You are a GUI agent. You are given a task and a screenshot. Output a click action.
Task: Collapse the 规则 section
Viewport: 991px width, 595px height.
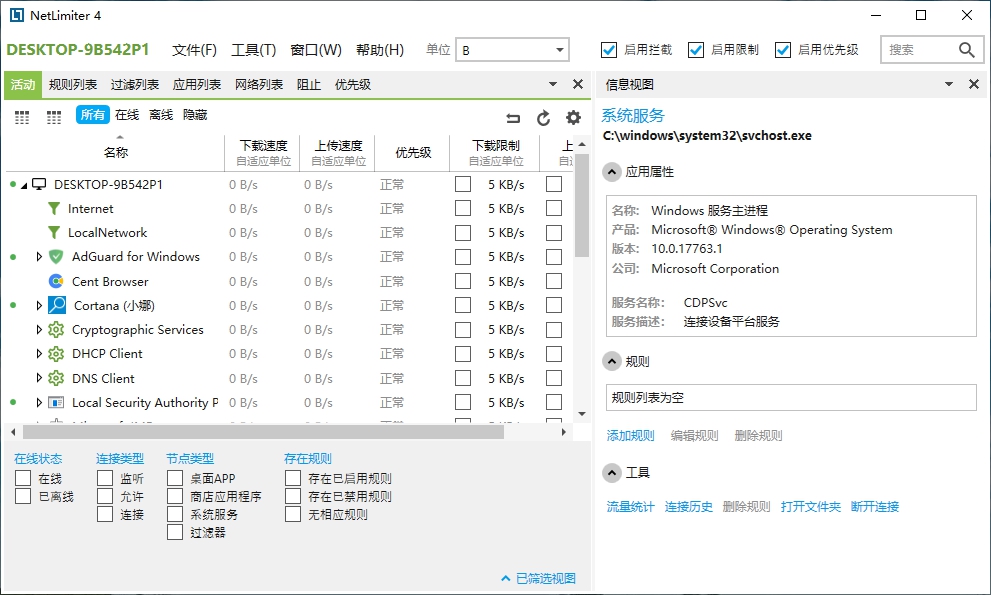612,362
